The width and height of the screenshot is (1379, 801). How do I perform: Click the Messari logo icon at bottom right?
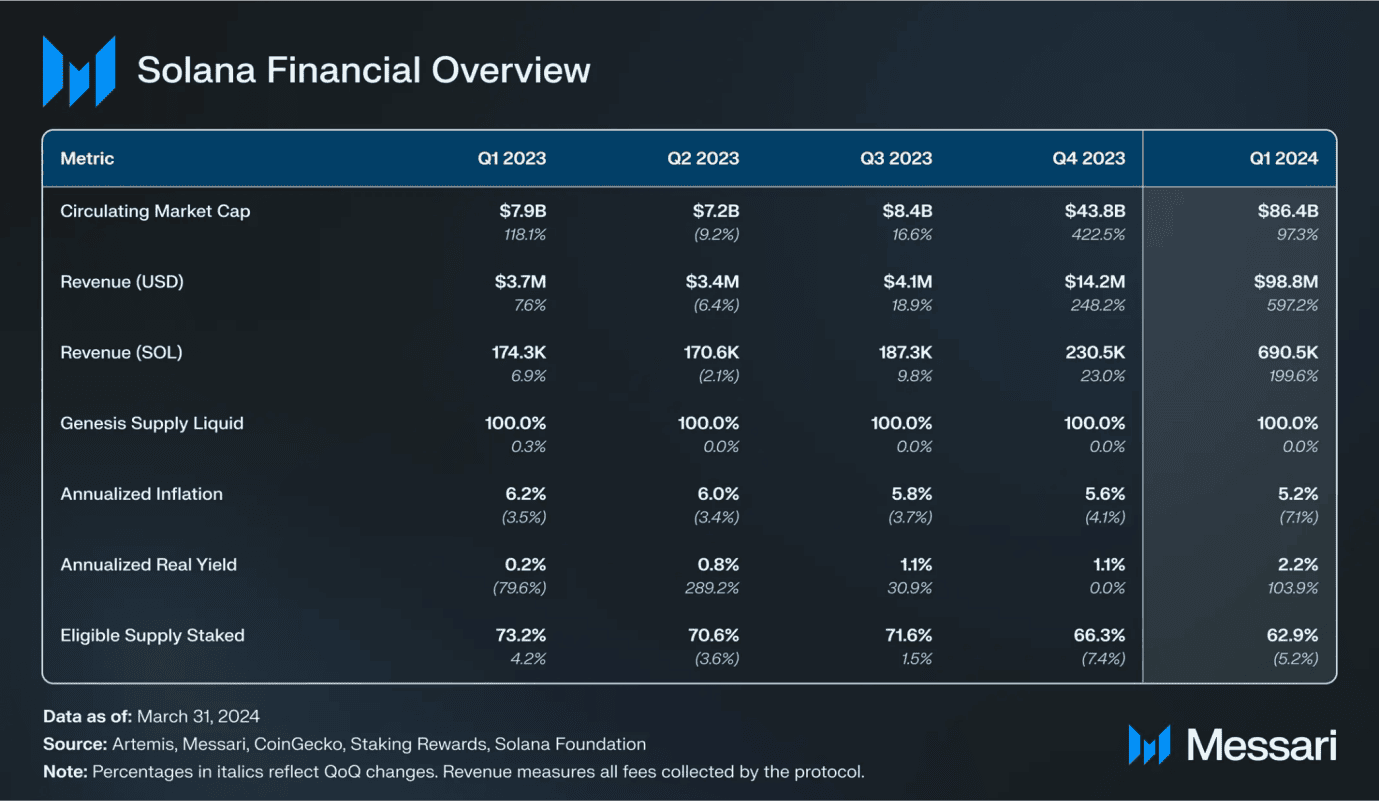point(1148,745)
